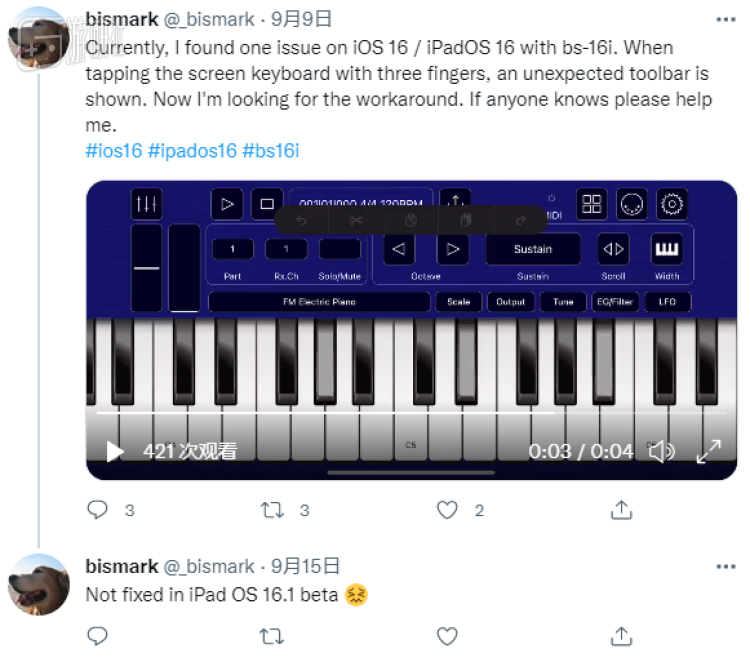Mute the video with speaker icon
The width and height of the screenshot is (750, 662).
pos(662,452)
